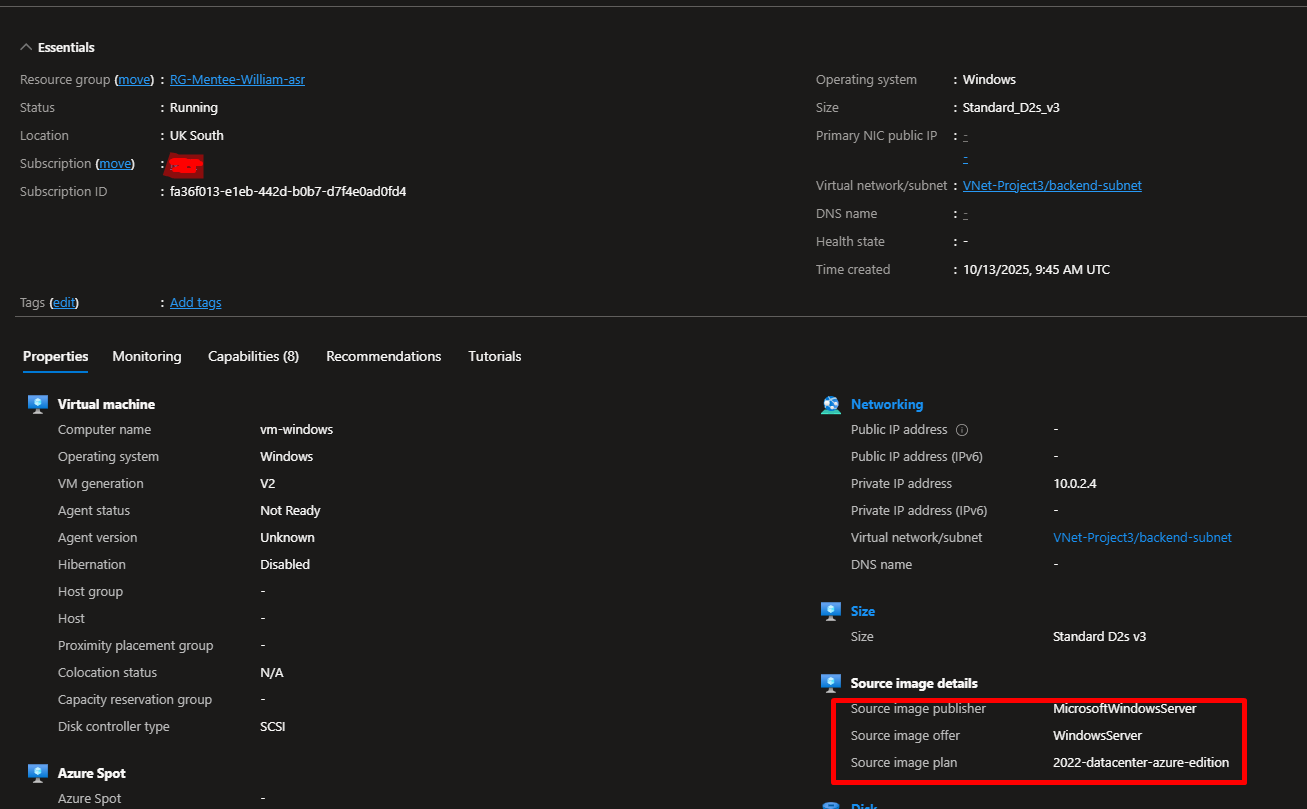The height and width of the screenshot is (809, 1307).
Task: Click the Public IP address info icon
Action: (x=962, y=430)
